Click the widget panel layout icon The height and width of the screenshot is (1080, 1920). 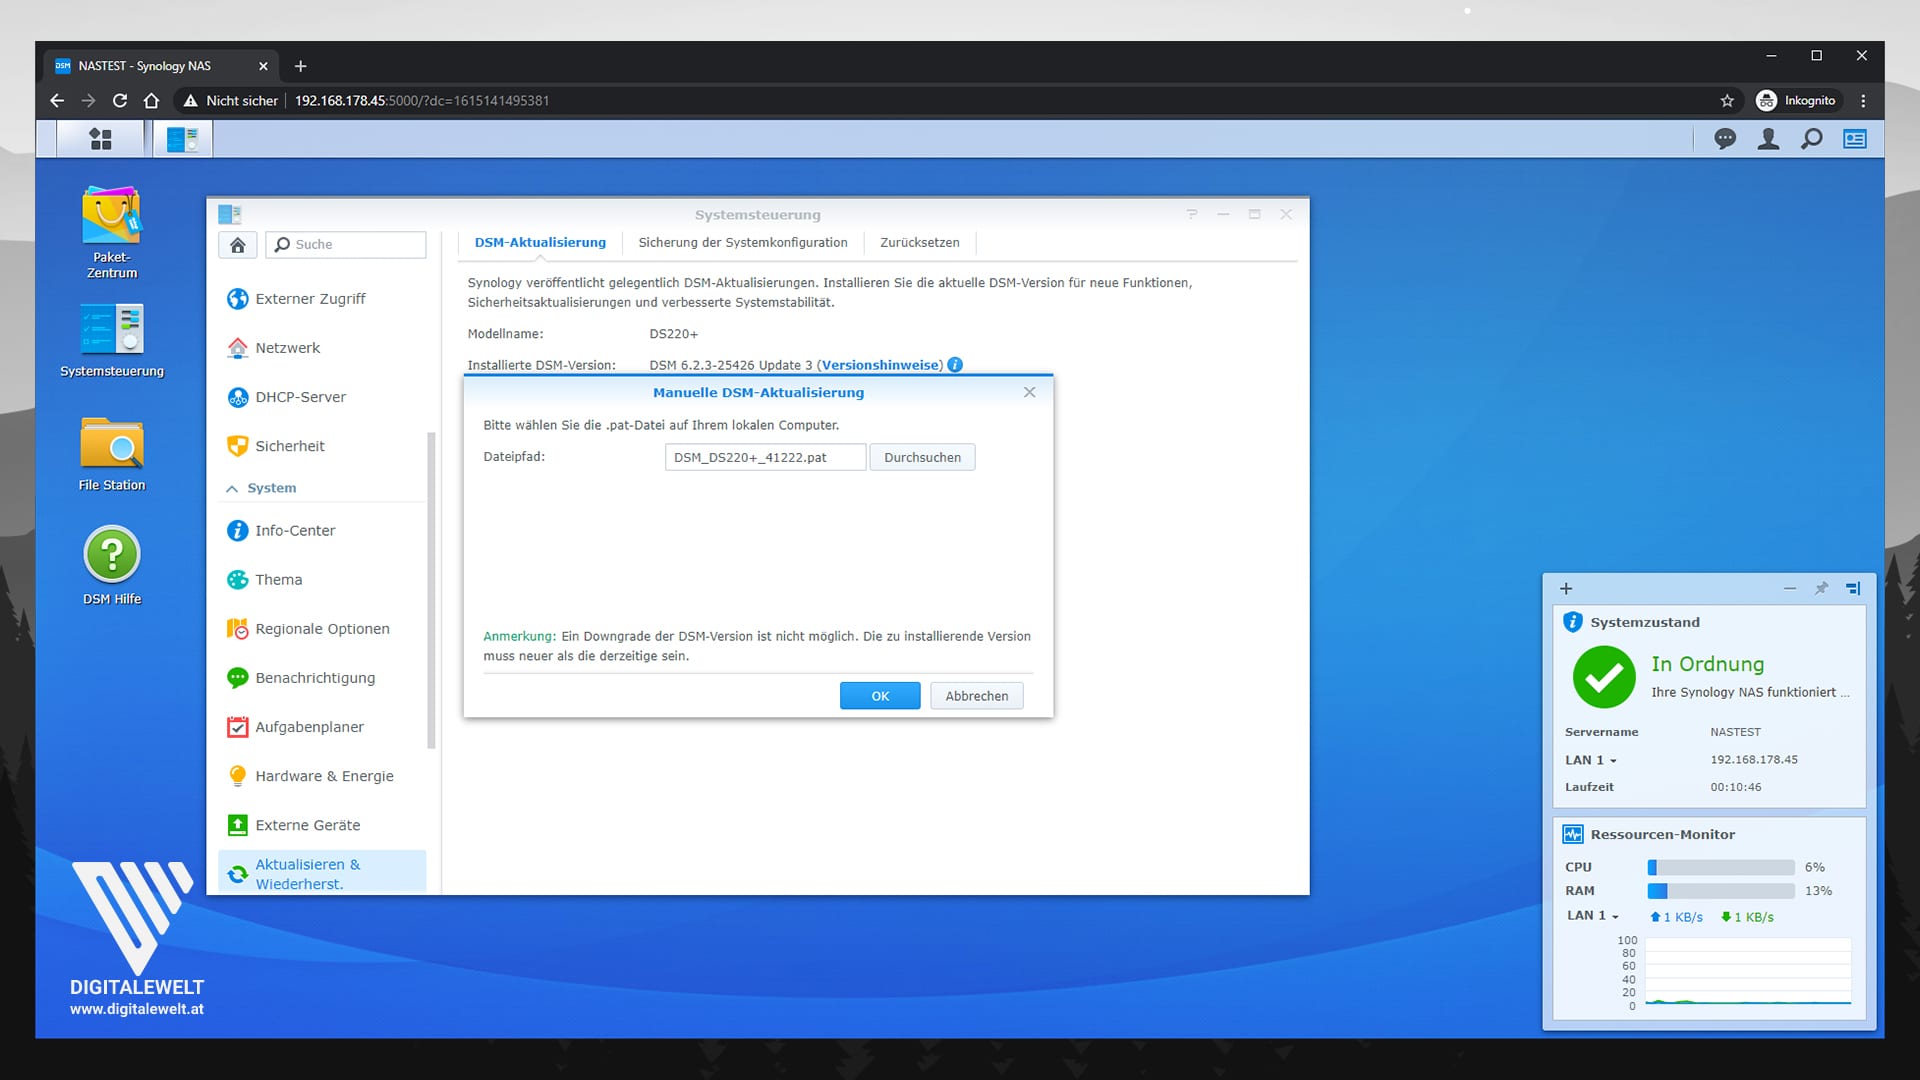[1853, 589]
